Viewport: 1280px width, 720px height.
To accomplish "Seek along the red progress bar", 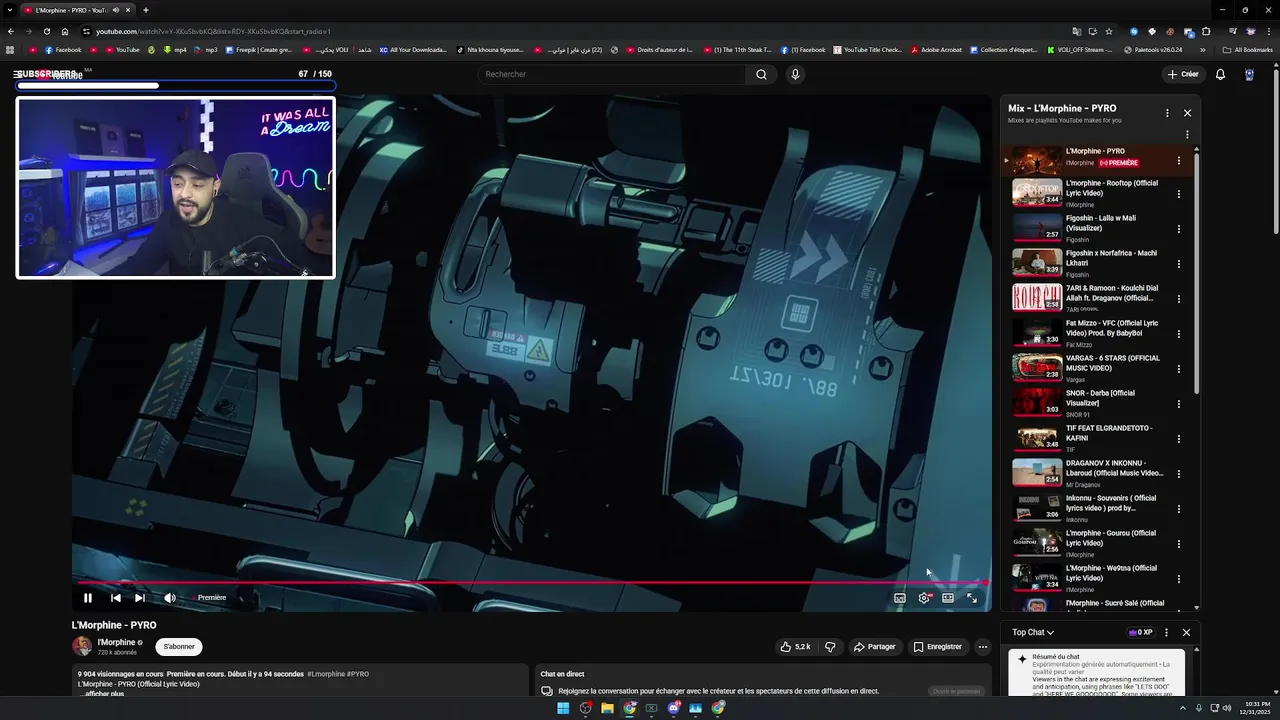I will (531, 582).
